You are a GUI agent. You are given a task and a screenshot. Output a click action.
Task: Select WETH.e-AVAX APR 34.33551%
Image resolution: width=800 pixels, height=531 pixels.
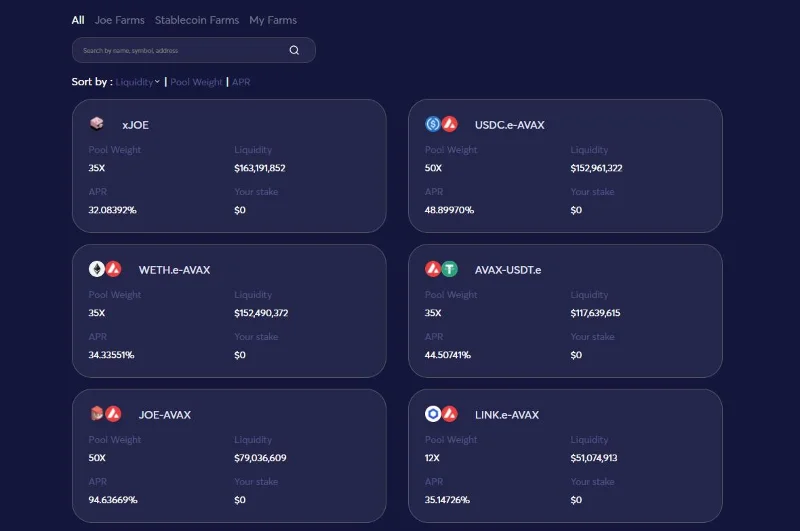[x=111, y=355]
